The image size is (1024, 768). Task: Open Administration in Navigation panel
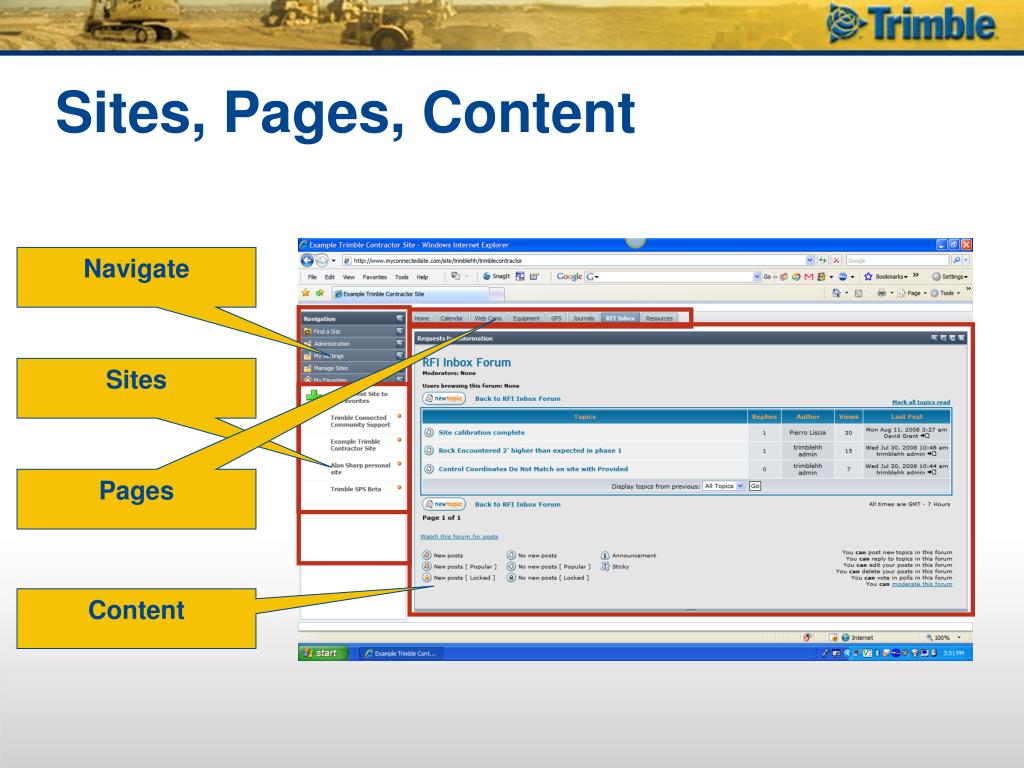click(x=332, y=344)
